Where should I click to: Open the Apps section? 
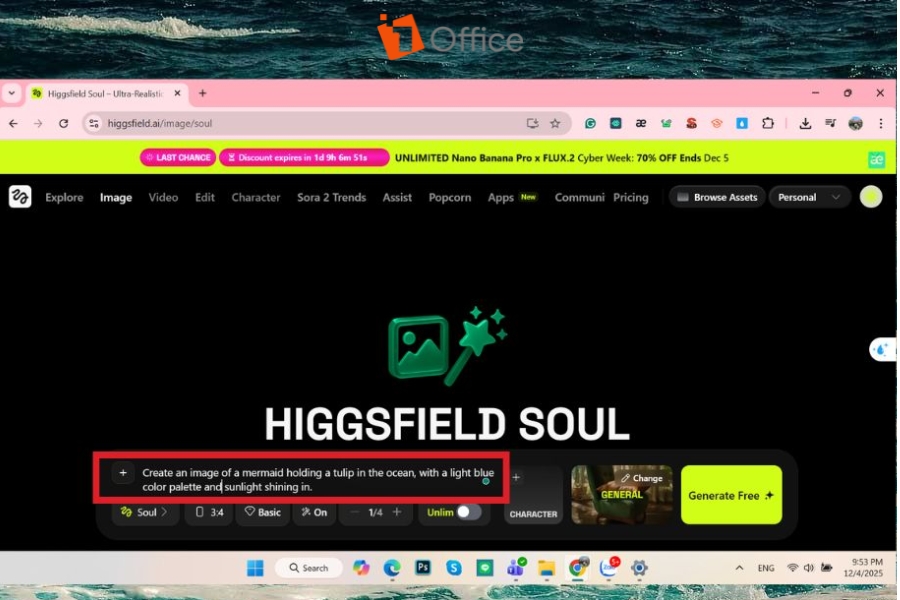coord(501,198)
